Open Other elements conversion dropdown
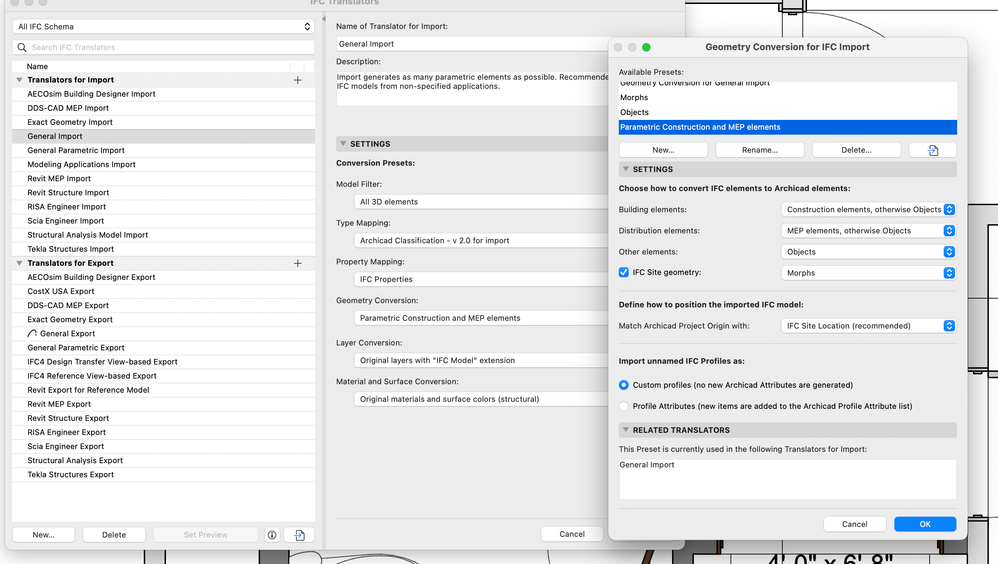 pos(868,252)
